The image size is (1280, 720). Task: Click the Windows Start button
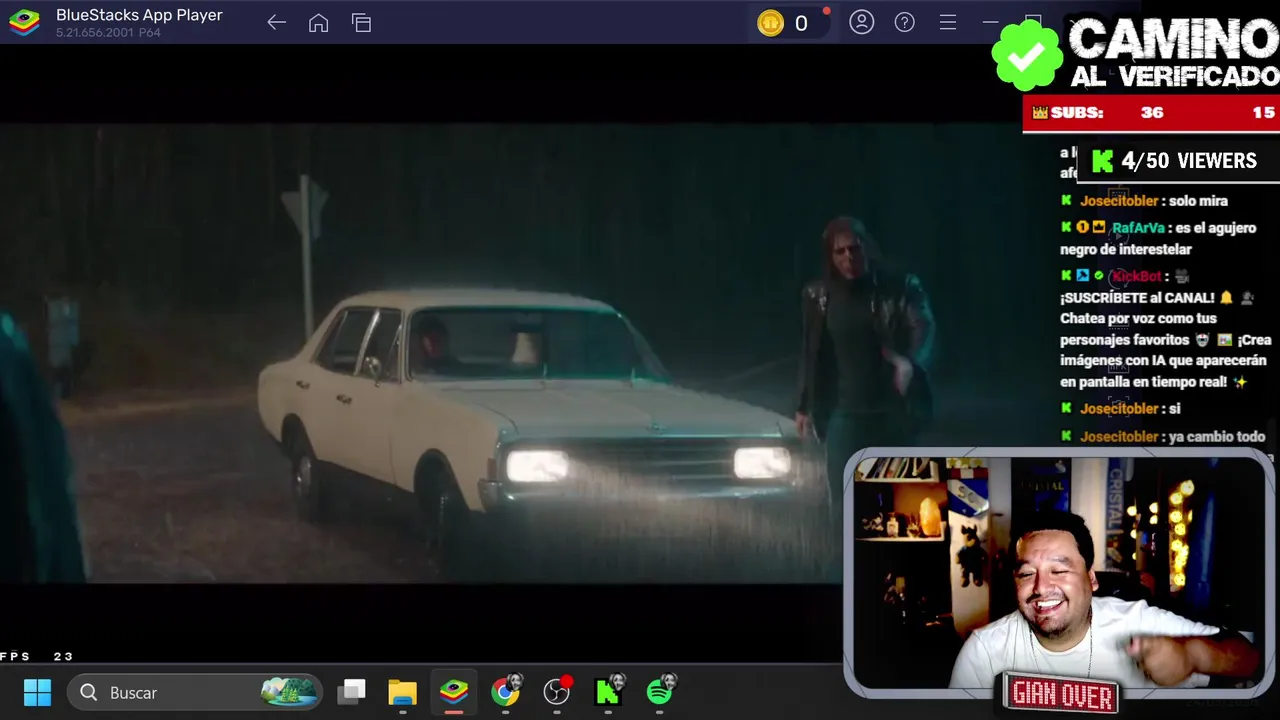coord(37,692)
